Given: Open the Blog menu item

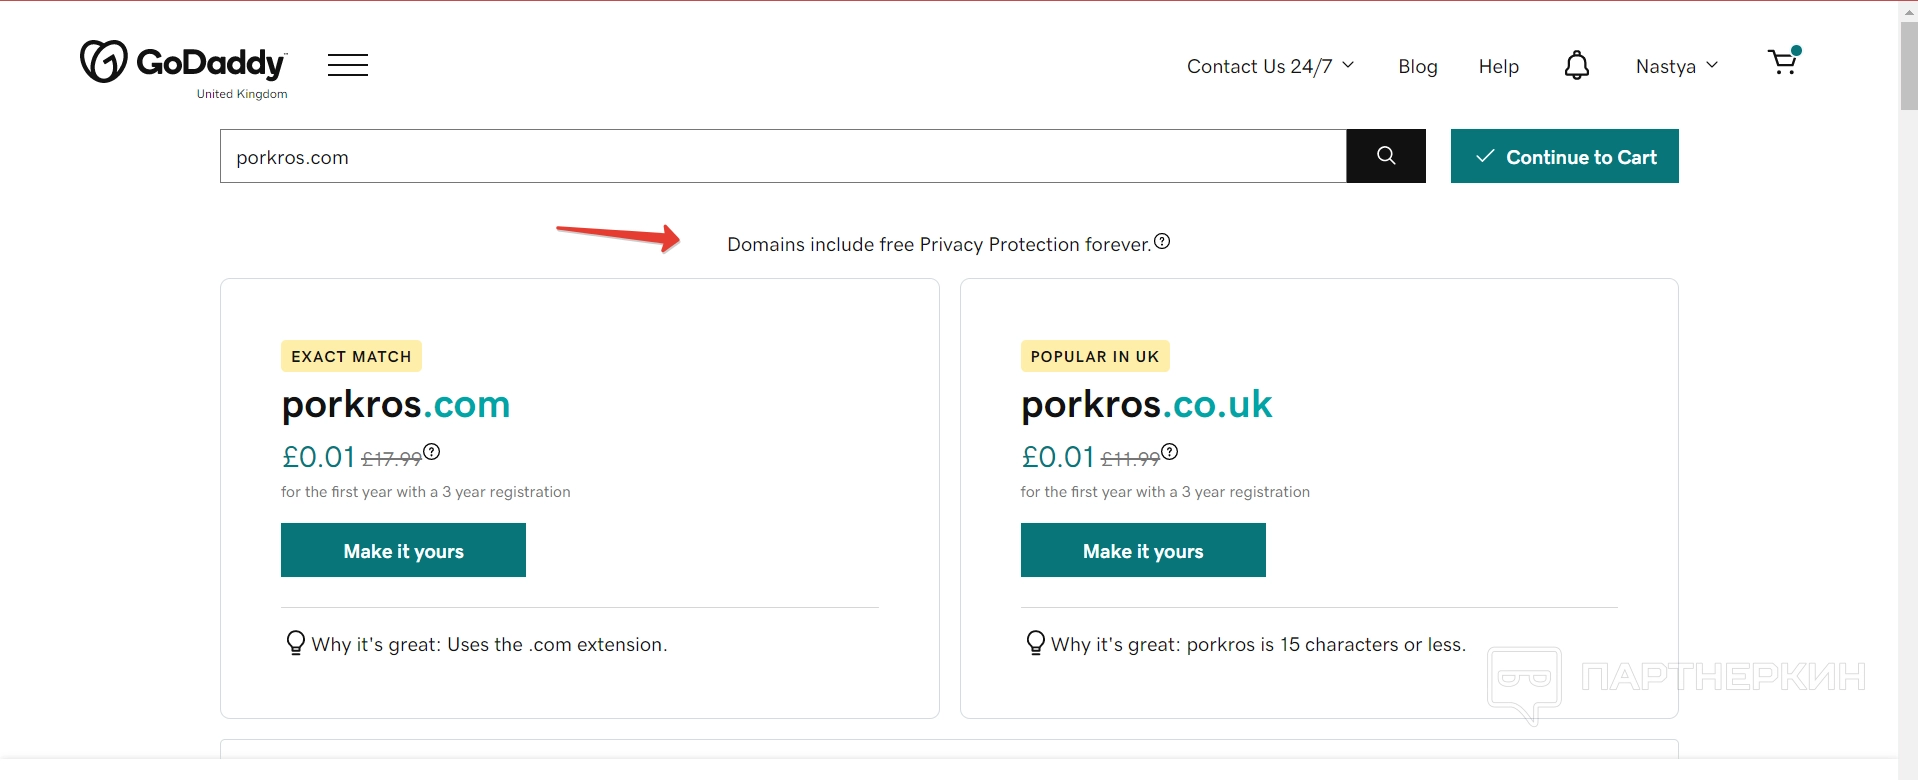Looking at the screenshot, I should click(x=1418, y=66).
